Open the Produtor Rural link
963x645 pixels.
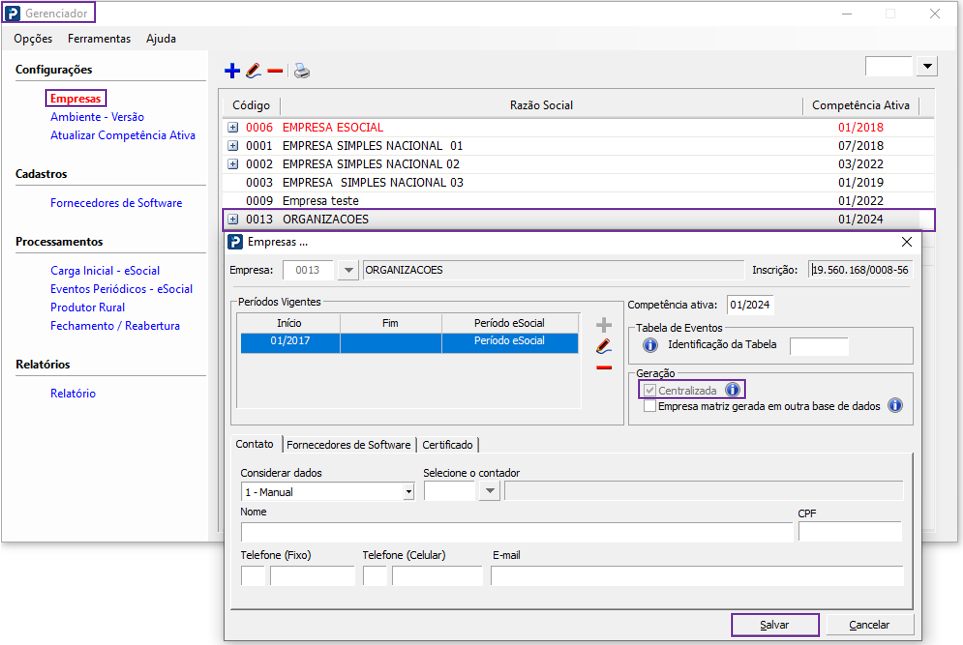[x=87, y=307]
